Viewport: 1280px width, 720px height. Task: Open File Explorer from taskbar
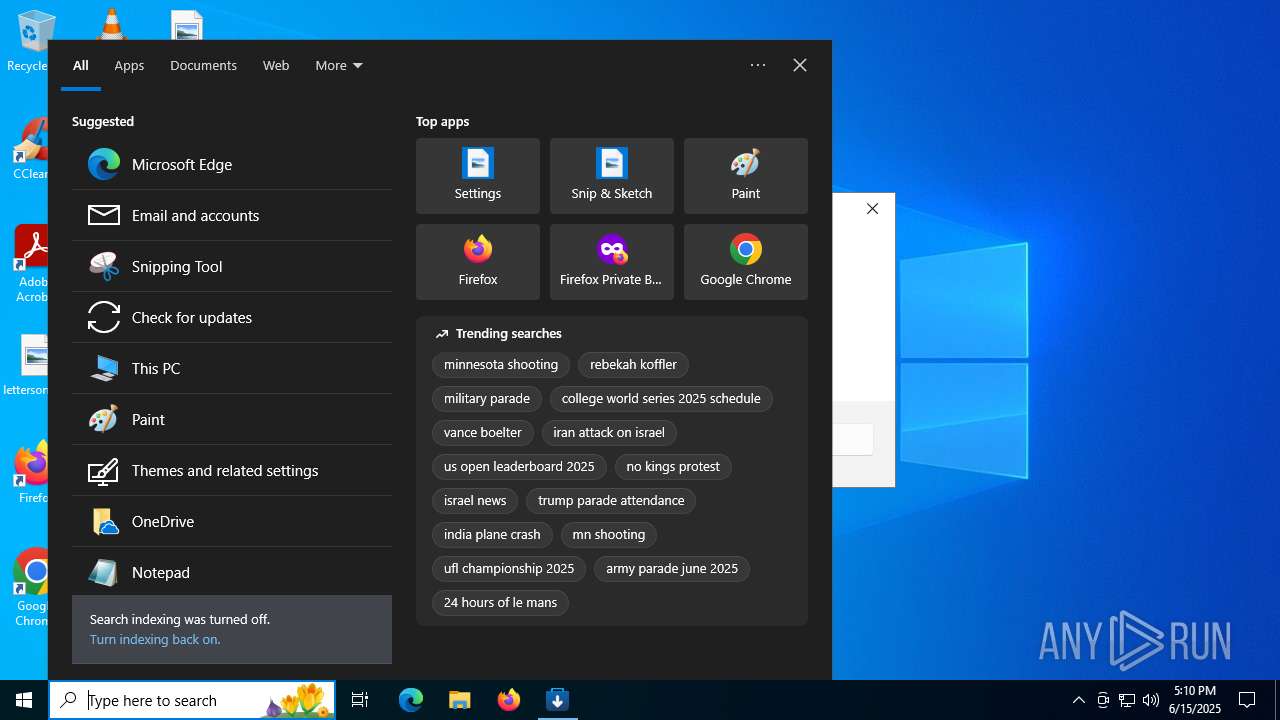pos(459,700)
